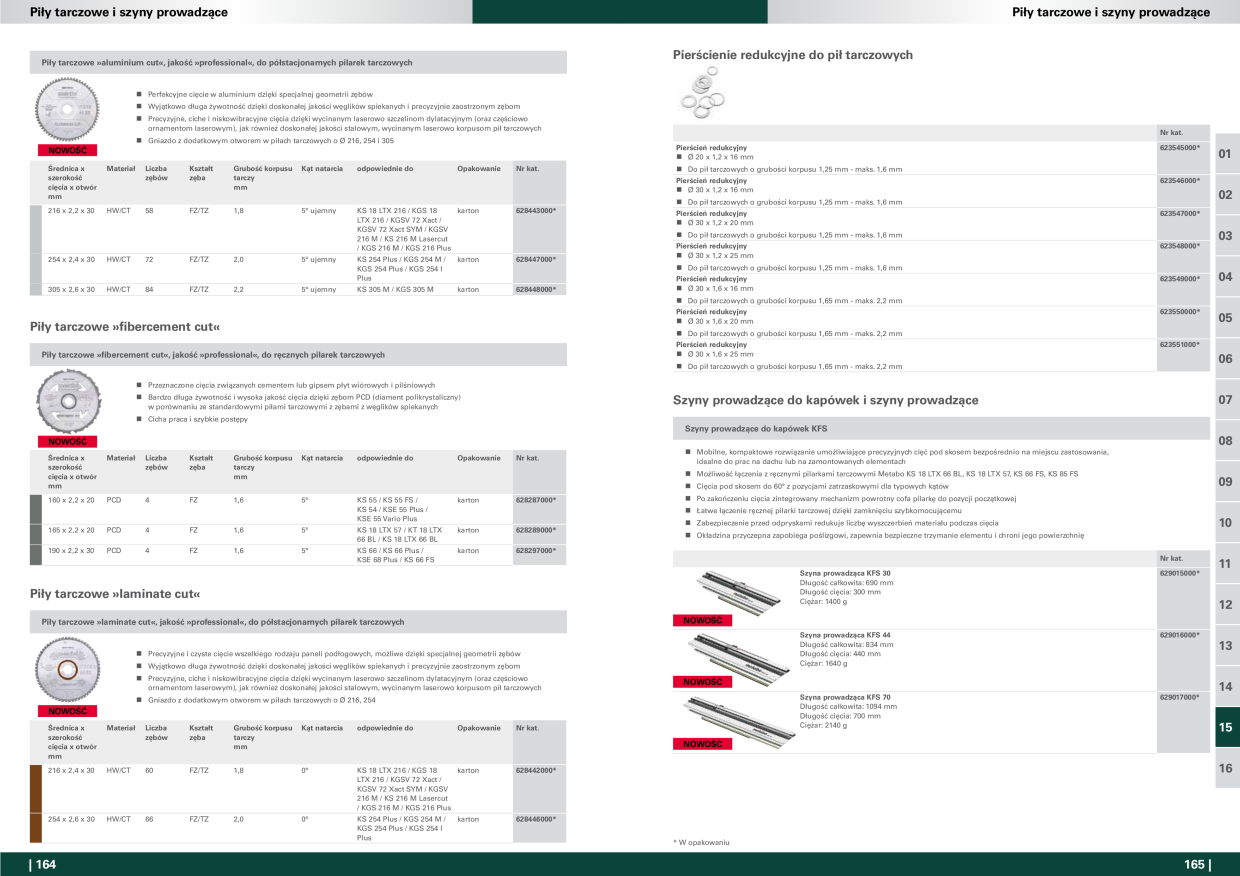1240x876 pixels.
Task: Go to chapter tab 02
Action: click(1226, 195)
